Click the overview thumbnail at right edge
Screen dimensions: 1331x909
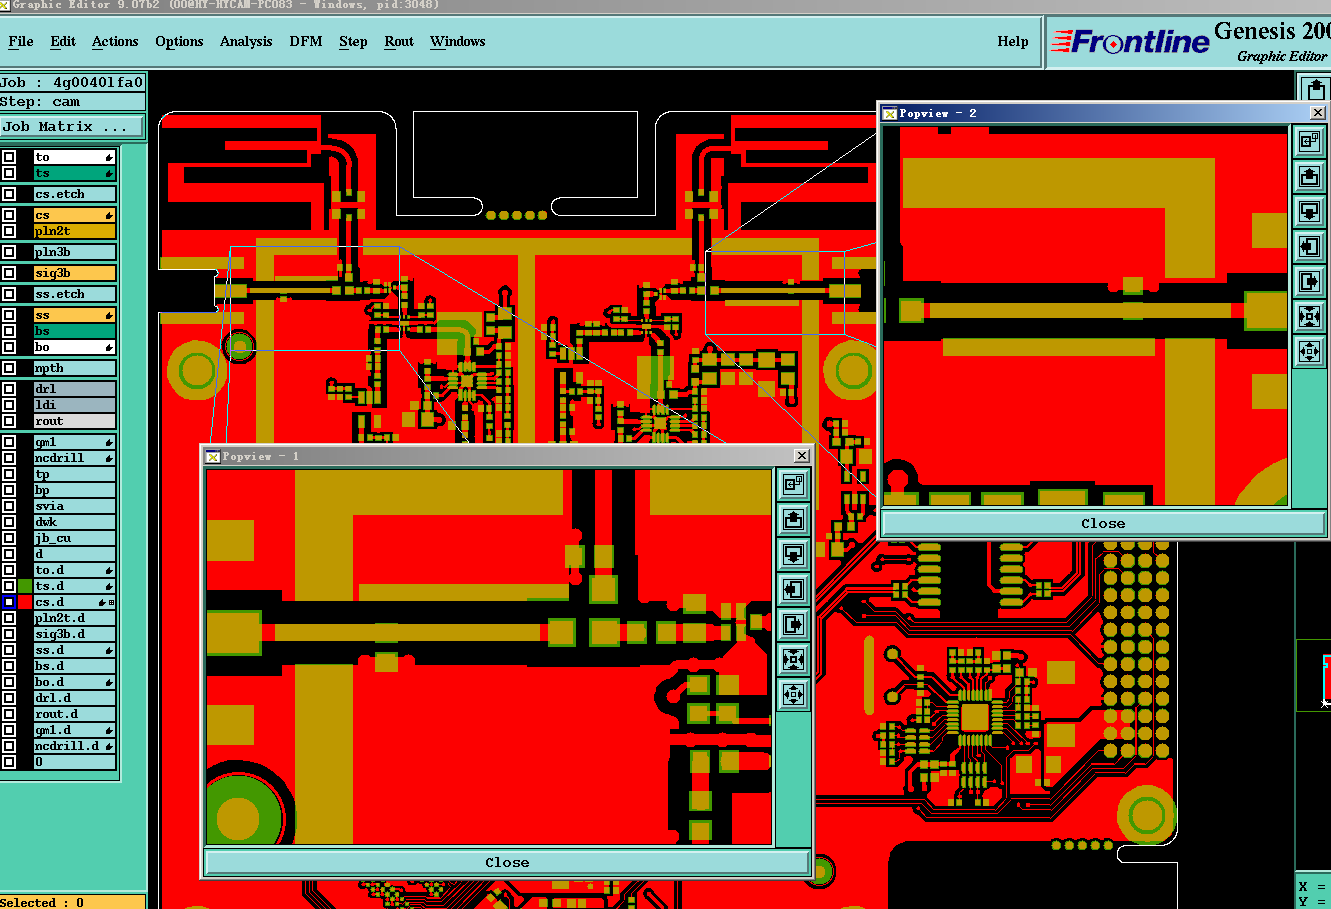point(1314,675)
